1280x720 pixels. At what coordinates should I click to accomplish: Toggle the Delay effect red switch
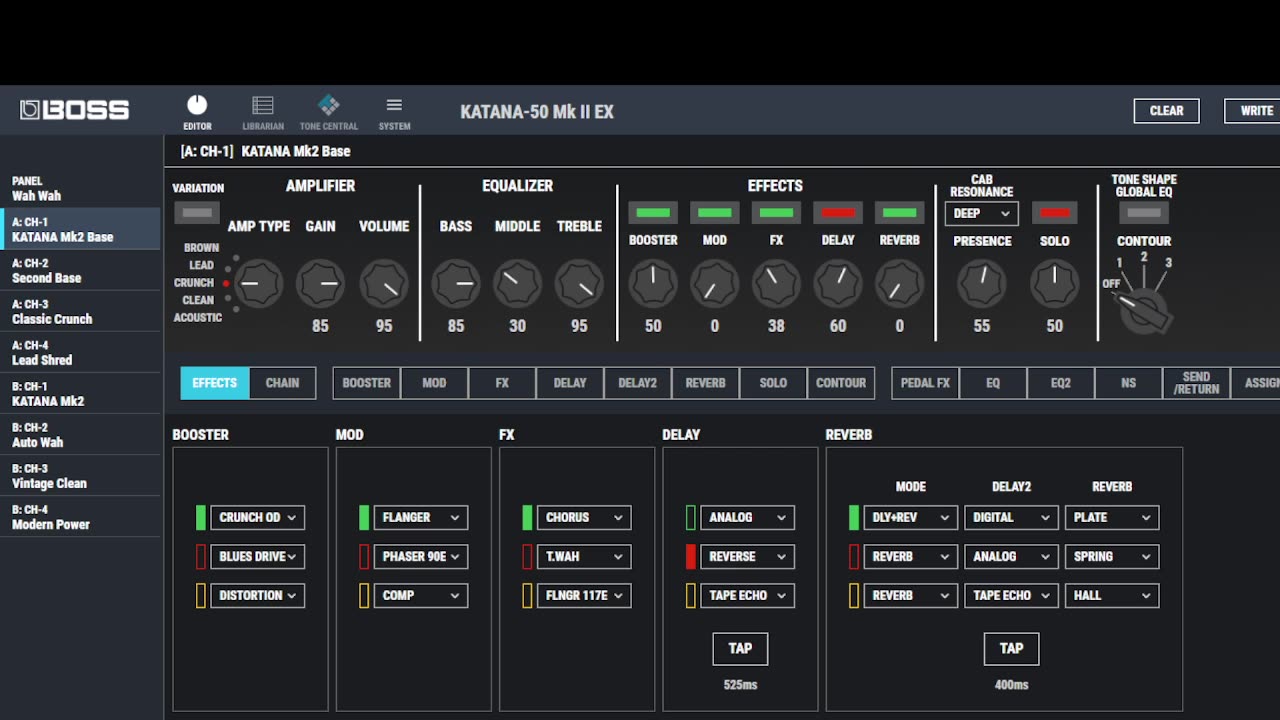pos(838,213)
